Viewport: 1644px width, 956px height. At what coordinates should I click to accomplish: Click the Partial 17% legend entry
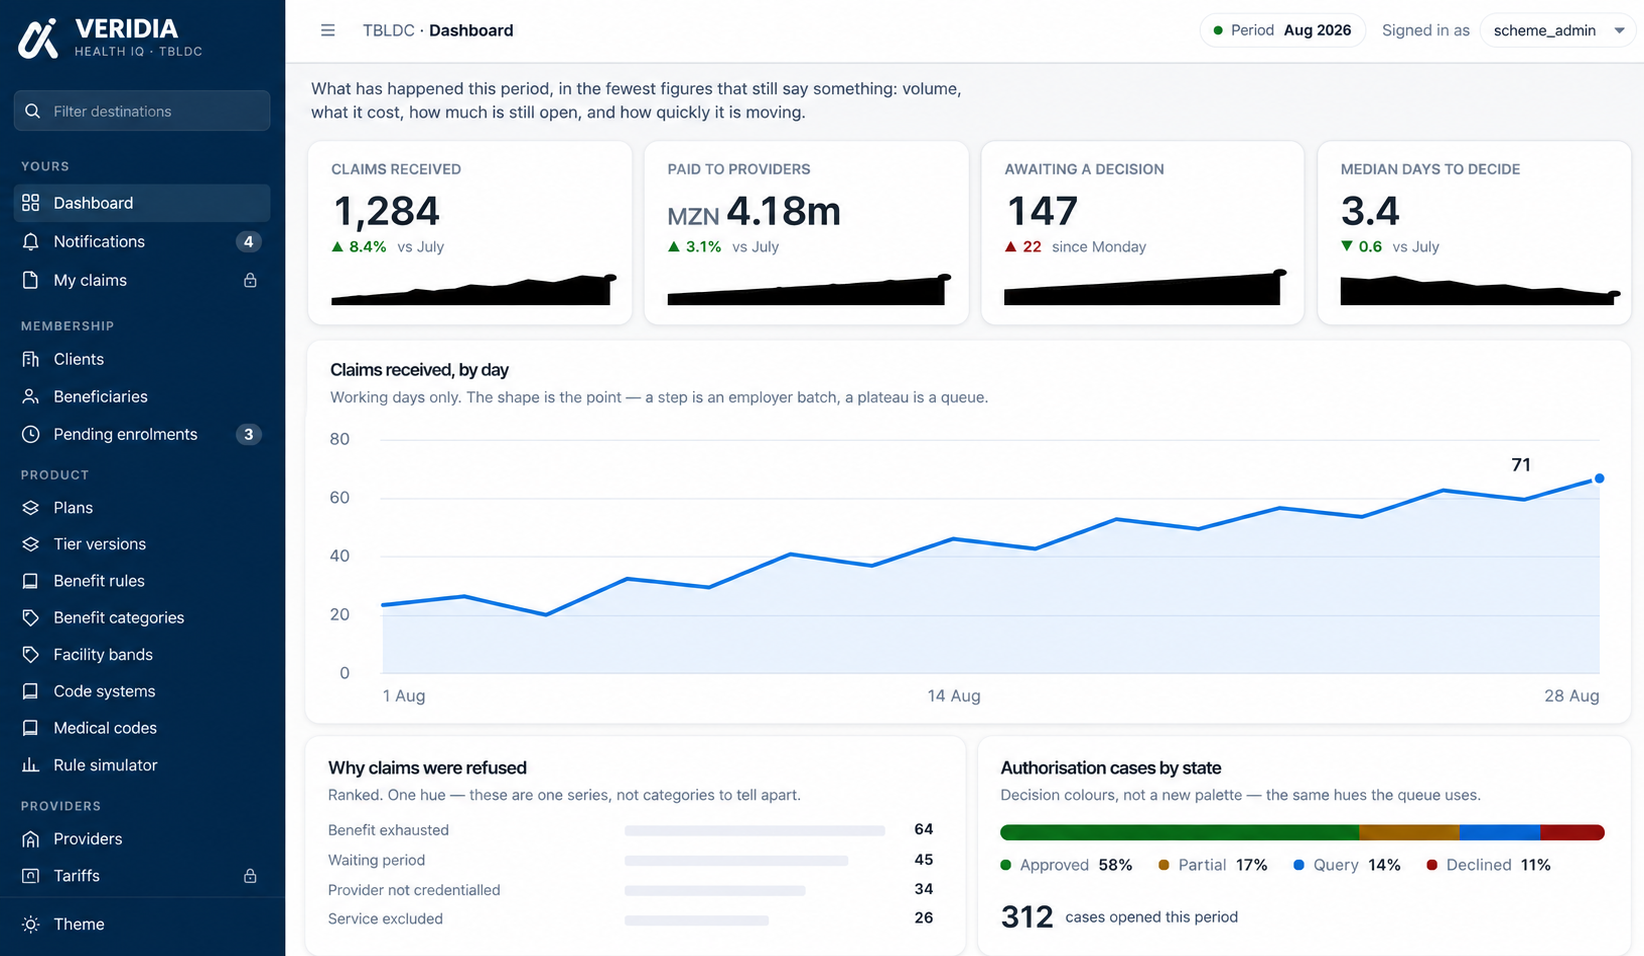point(1213,865)
